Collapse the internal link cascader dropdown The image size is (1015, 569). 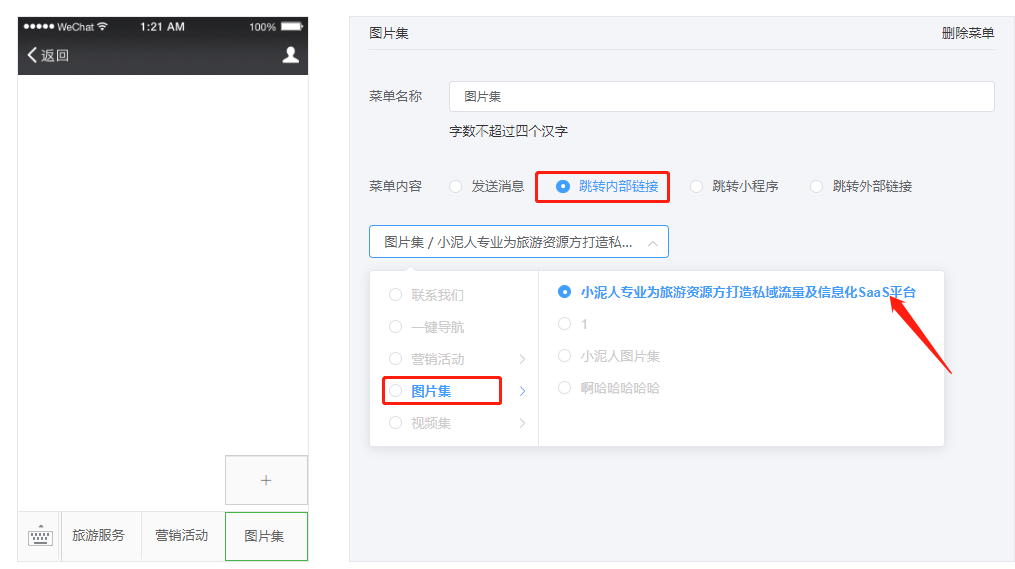tap(652, 242)
